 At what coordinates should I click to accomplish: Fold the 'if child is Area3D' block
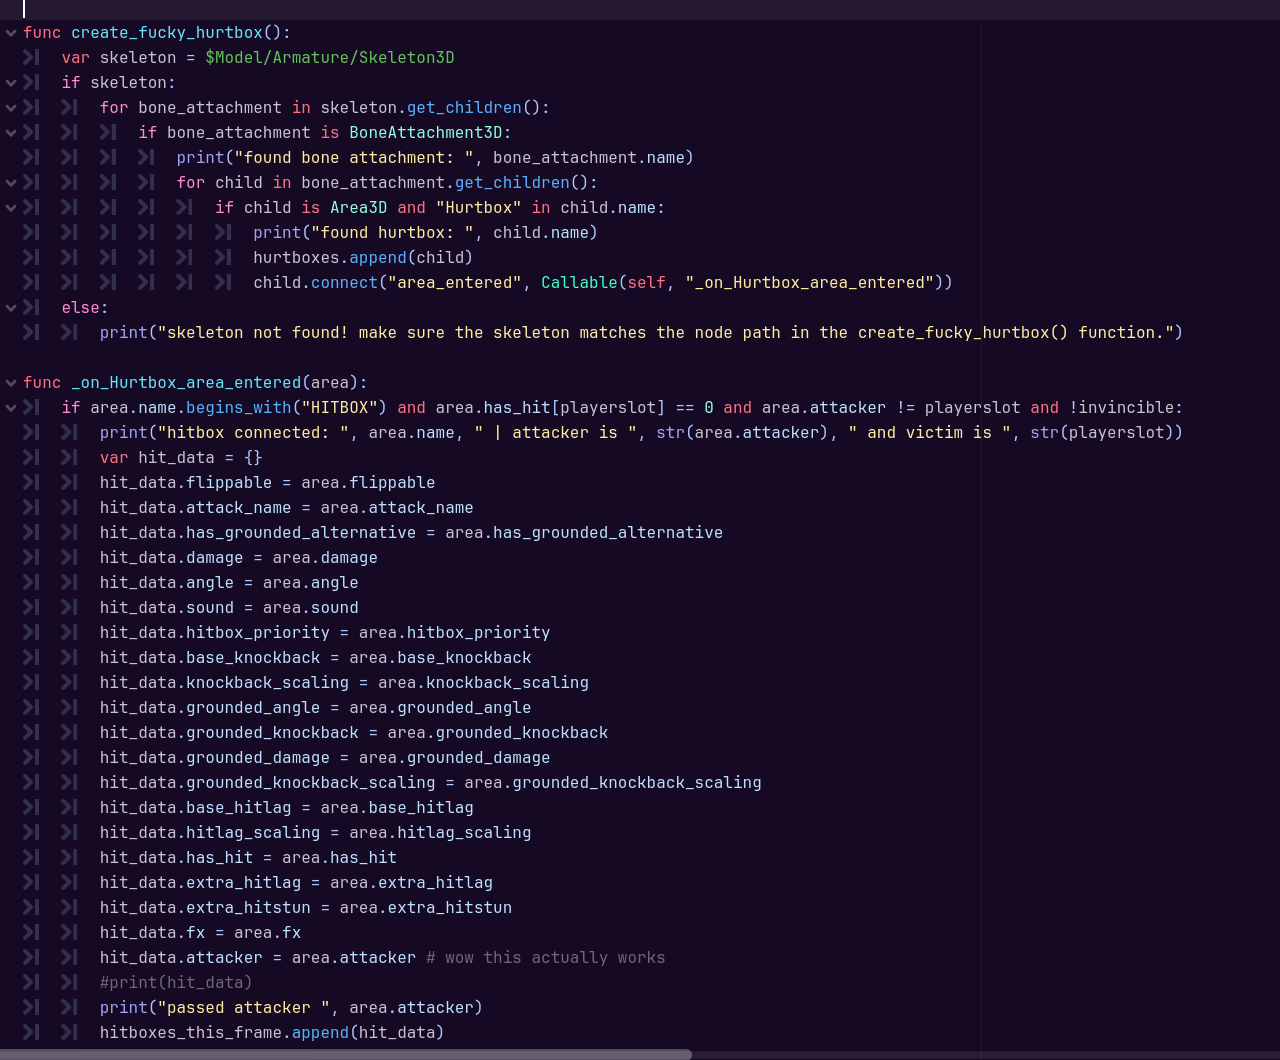click(11, 208)
